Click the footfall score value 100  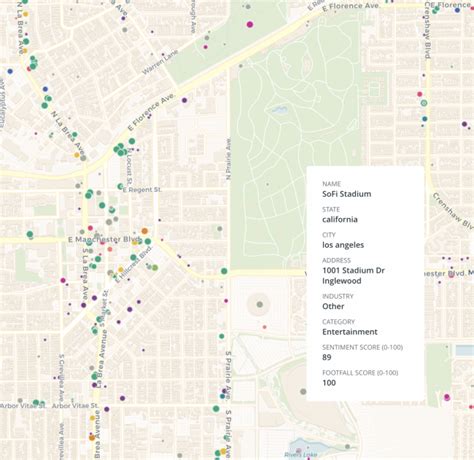click(329, 383)
